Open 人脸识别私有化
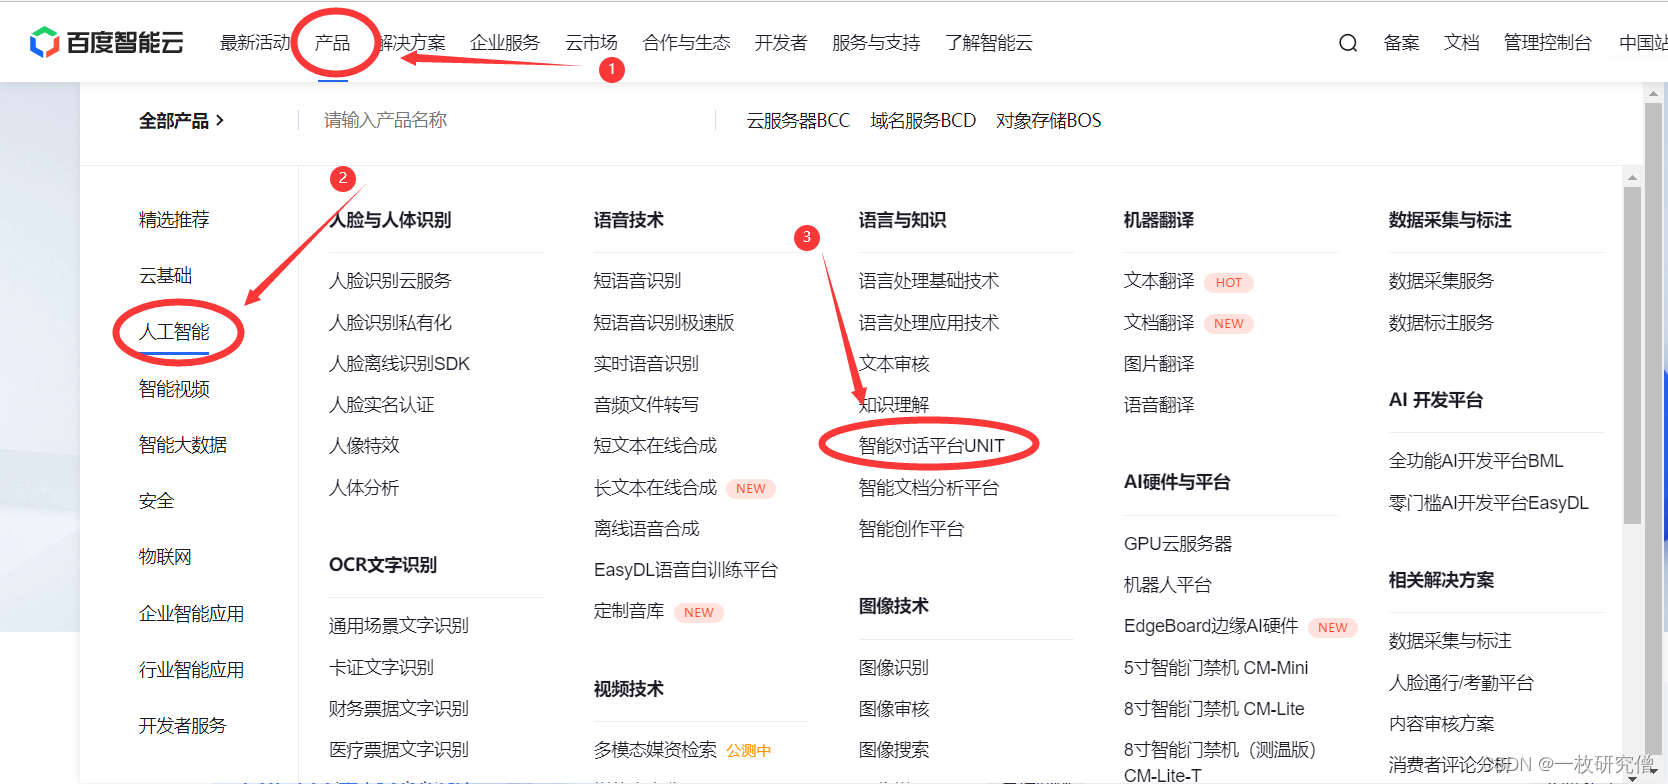This screenshot has width=1668, height=784. click(x=390, y=323)
